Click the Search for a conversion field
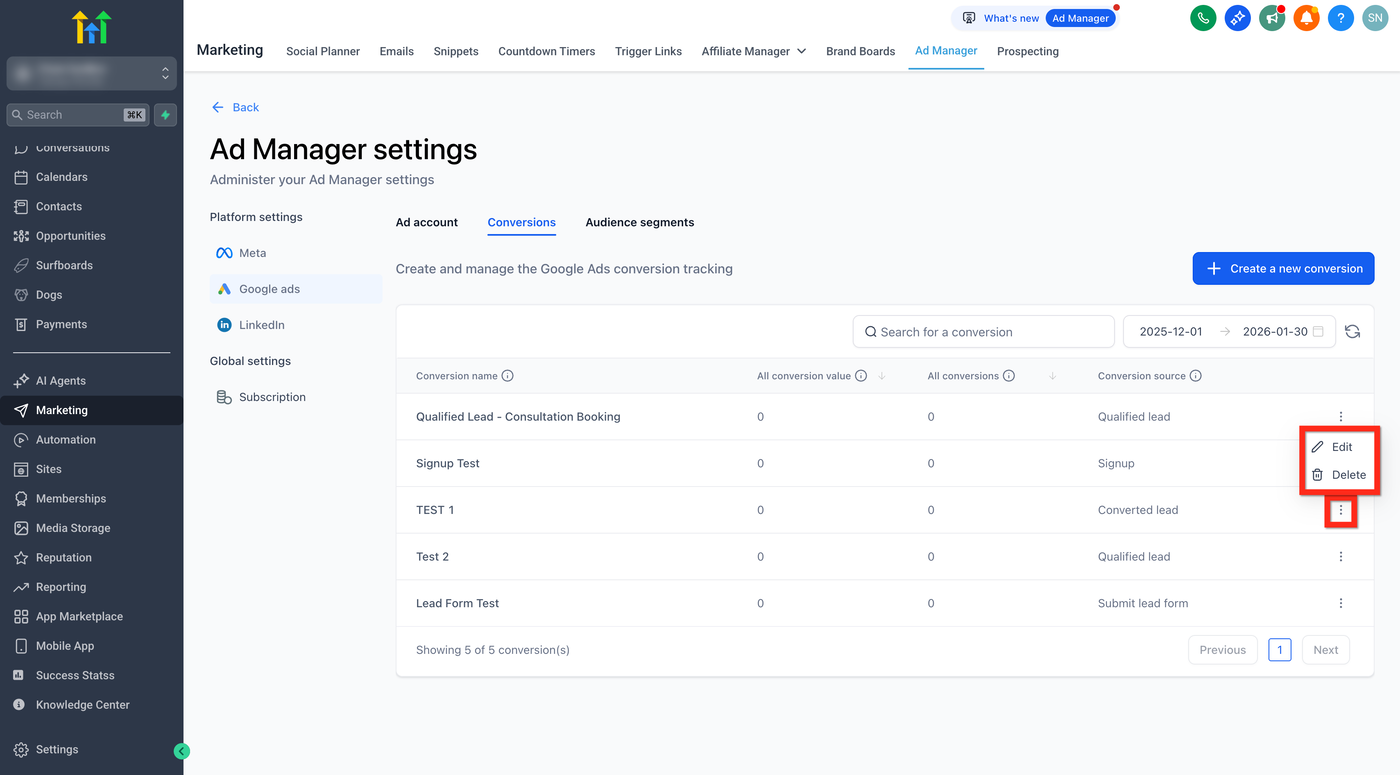The height and width of the screenshot is (775, 1400). click(x=983, y=332)
